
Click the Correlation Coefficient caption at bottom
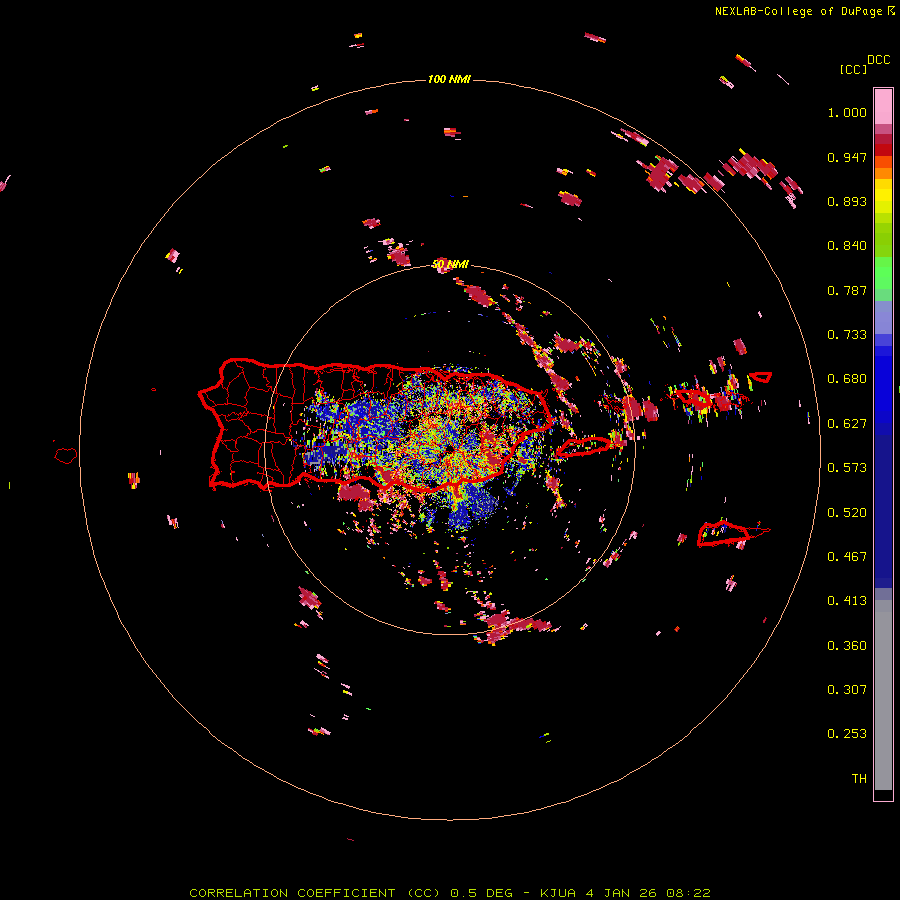click(450, 893)
